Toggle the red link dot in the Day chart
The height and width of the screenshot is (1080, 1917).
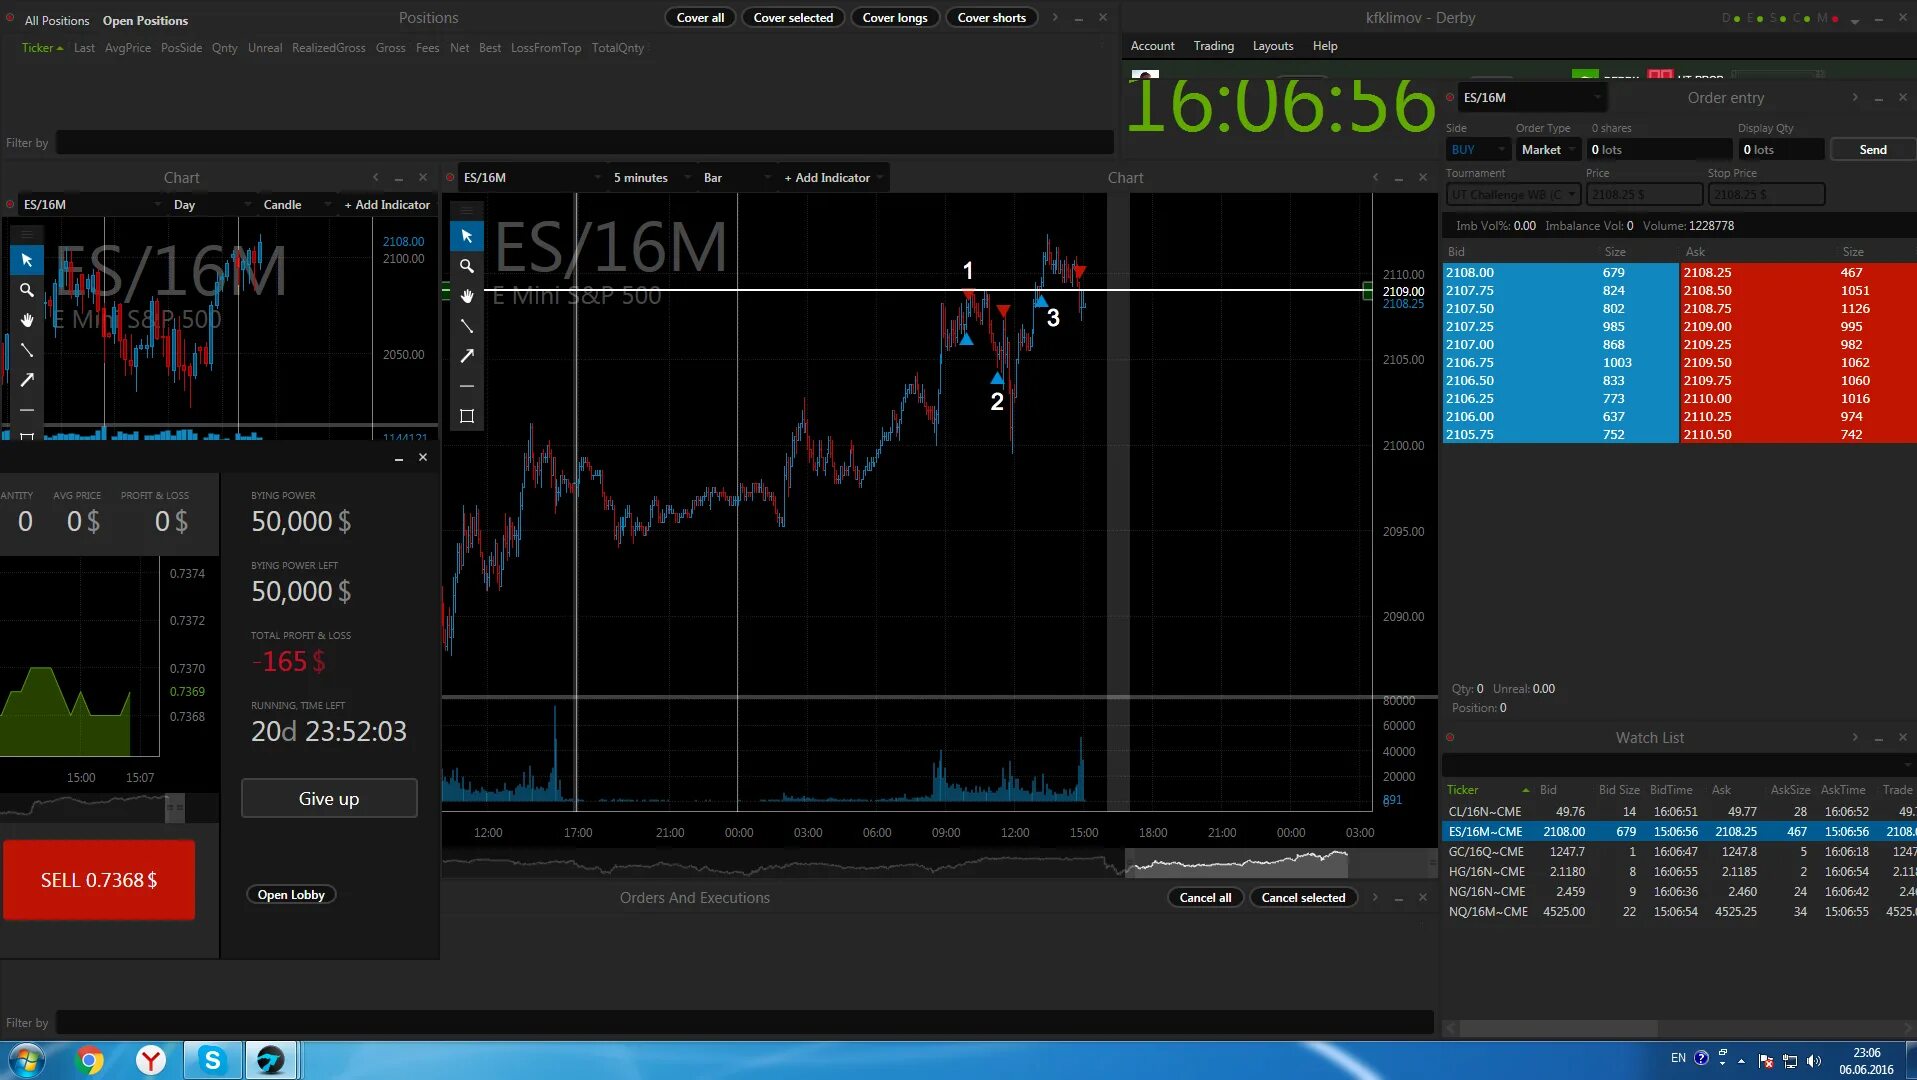coord(10,205)
